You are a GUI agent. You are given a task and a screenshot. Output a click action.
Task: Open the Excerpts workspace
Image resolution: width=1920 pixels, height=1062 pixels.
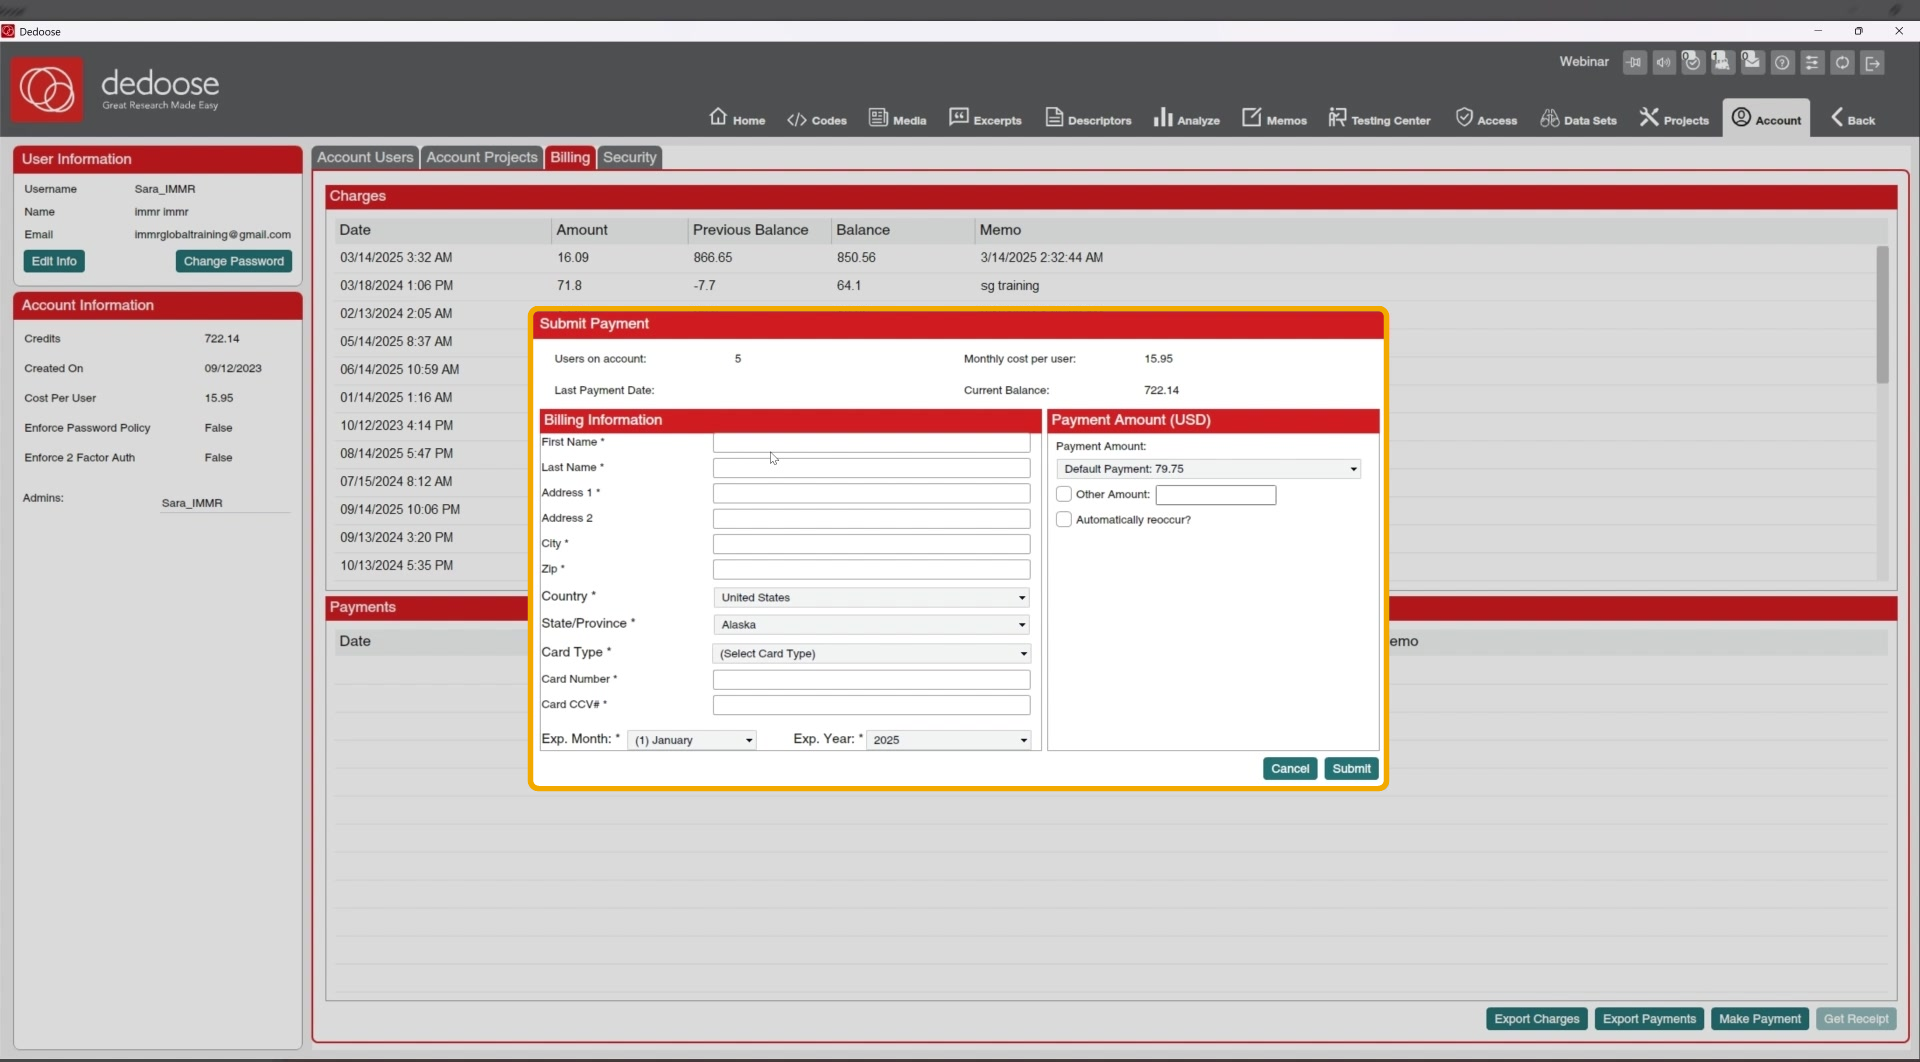point(985,118)
